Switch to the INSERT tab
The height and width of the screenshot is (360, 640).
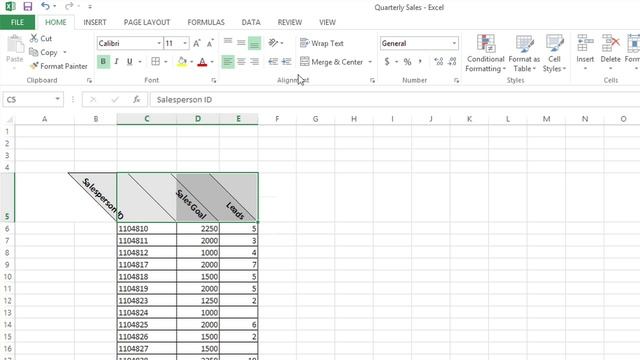[95, 22]
